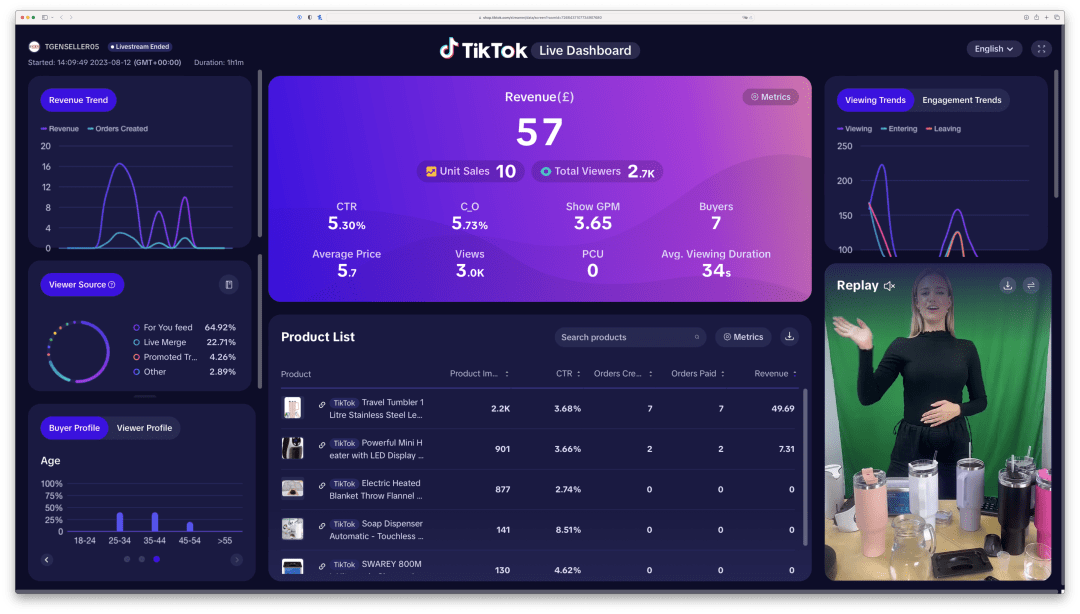Screen dimensions: 1080x614
Task: Open link icon for SWAREY 800M product
Action: point(322,566)
